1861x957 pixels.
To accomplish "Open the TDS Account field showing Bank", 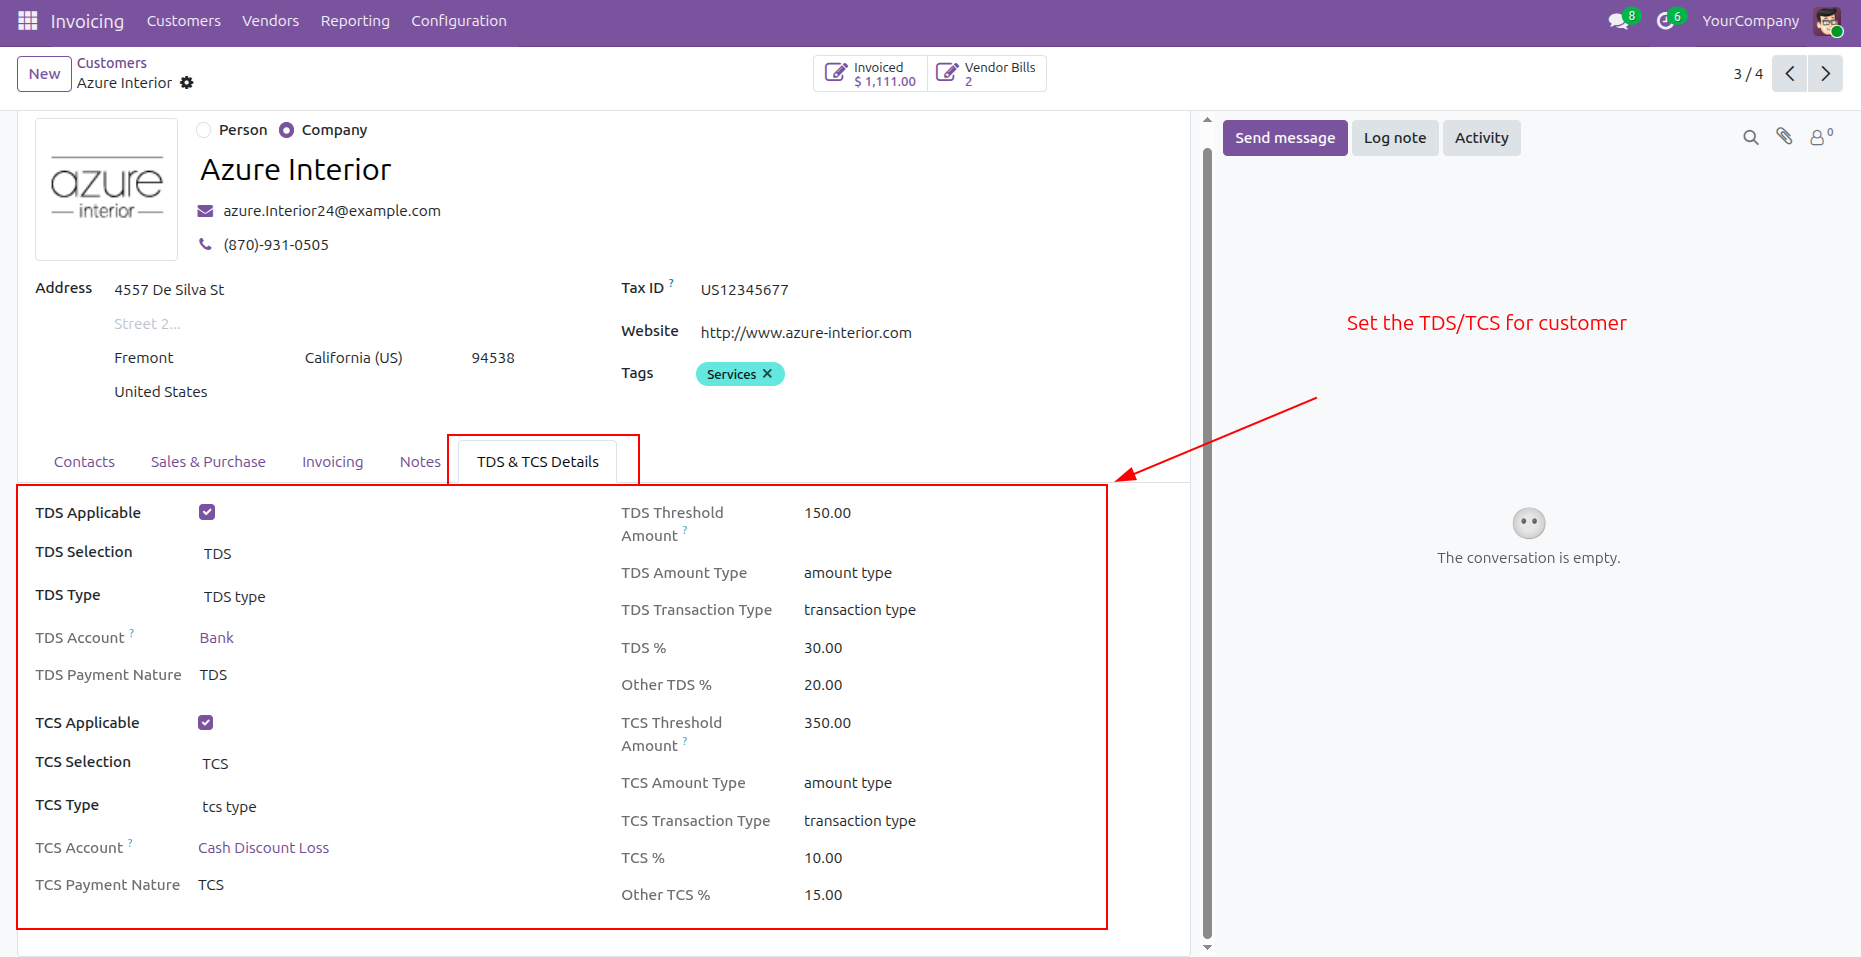I will [x=217, y=638].
